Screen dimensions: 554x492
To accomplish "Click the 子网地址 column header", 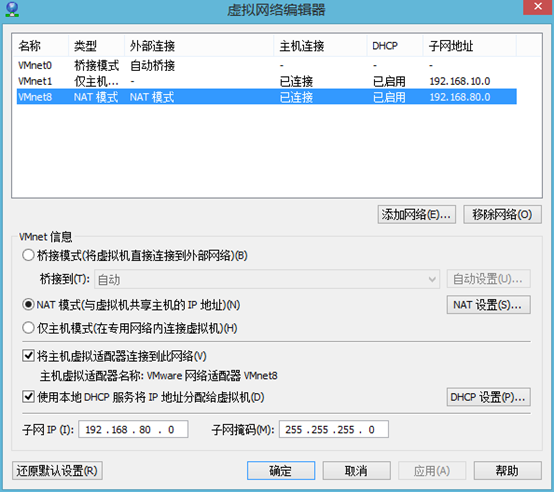I will point(470,46).
